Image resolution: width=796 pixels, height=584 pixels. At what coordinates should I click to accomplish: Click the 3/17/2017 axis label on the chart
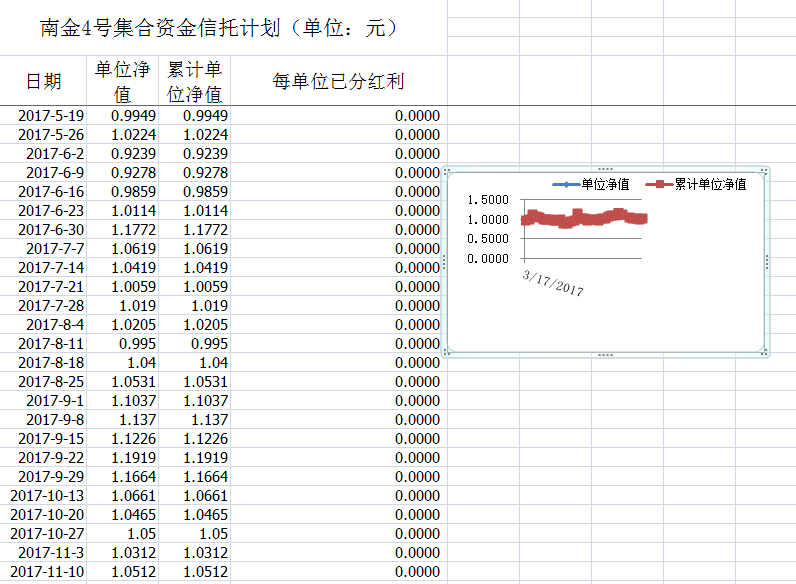click(553, 282)
